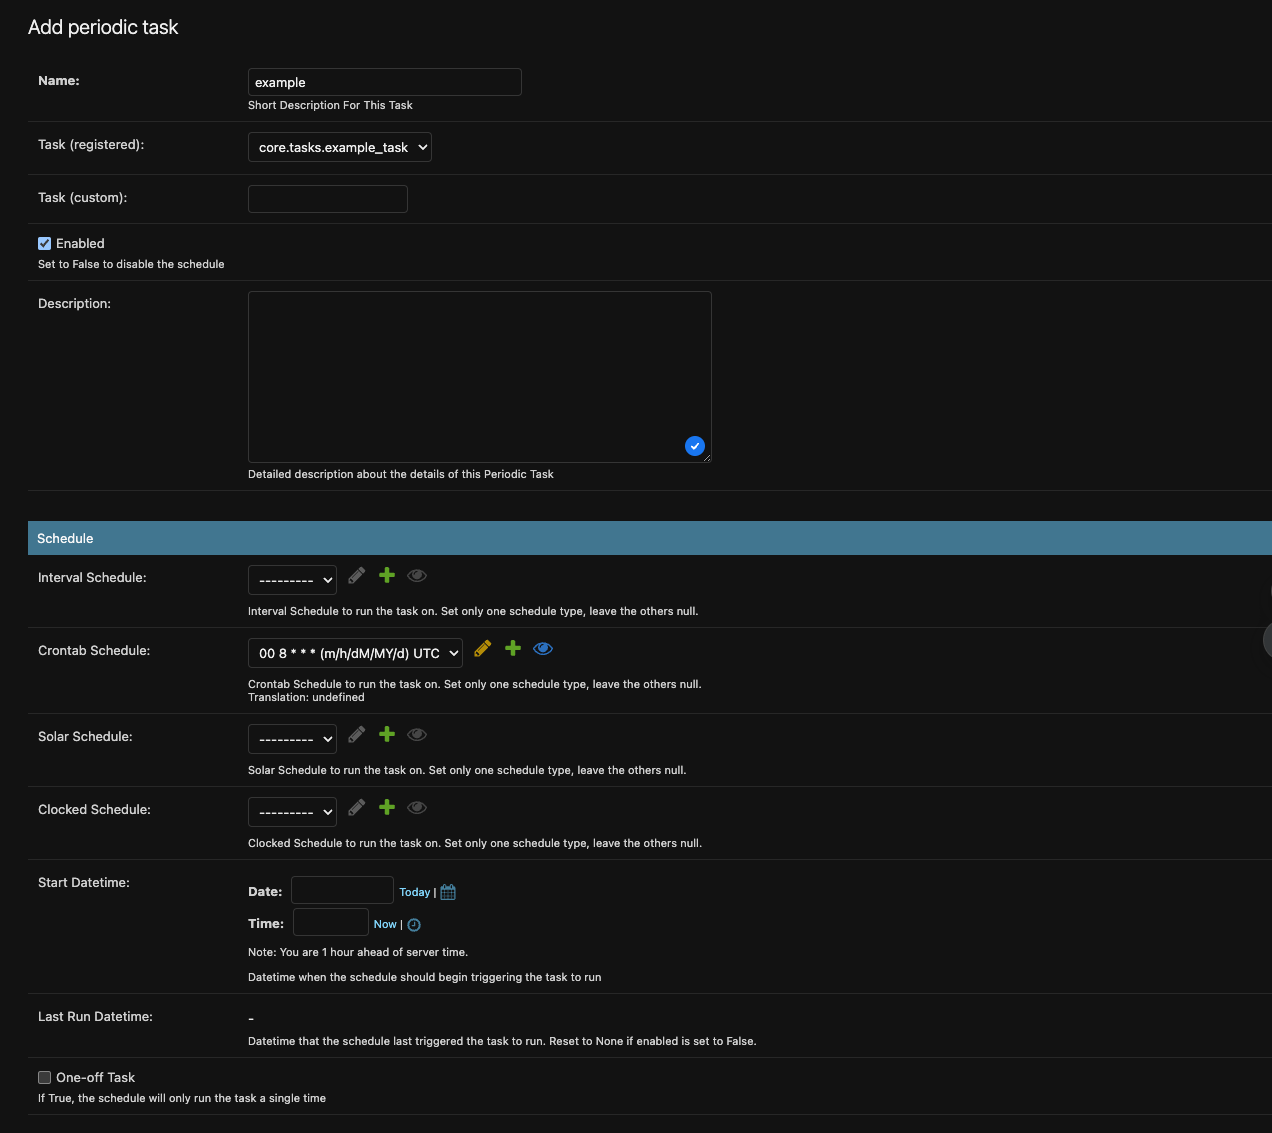Screen dimensions: 1272x1133
Task: Expand the Interval Schedule dropdown
Action: (x=292, y=580)
